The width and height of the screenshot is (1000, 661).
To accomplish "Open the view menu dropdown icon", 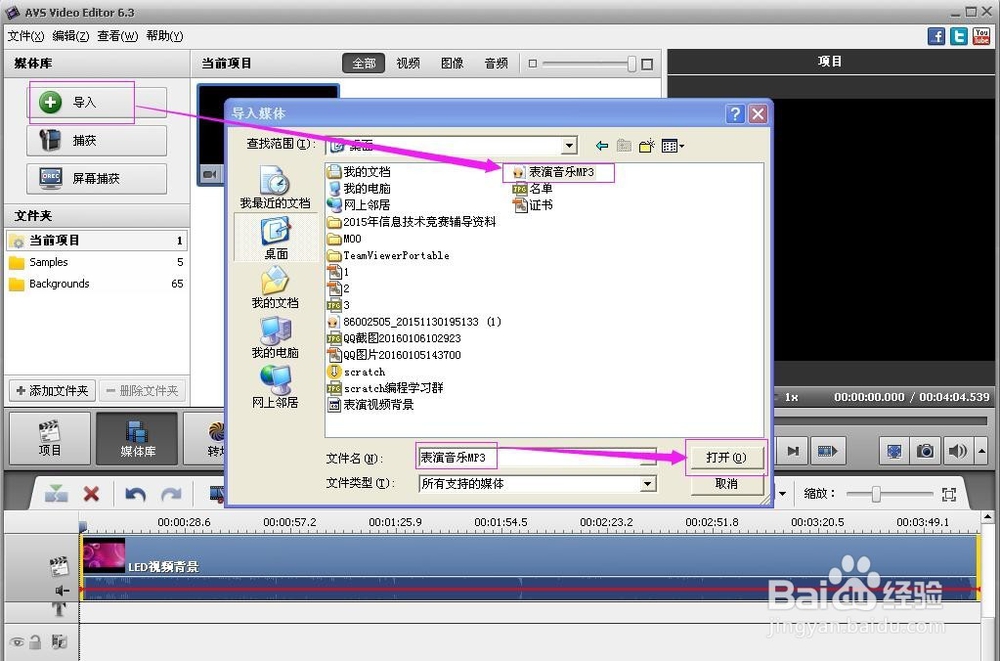I will click(x=673, y=146).
